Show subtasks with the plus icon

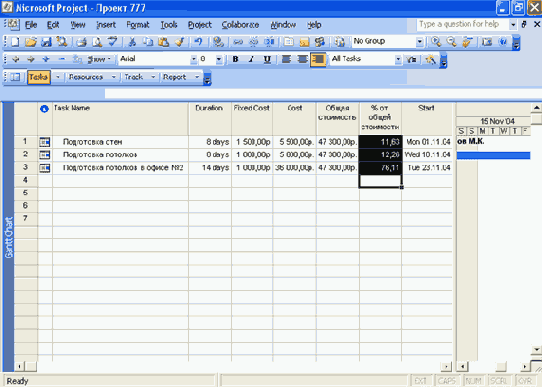(46, 59)
